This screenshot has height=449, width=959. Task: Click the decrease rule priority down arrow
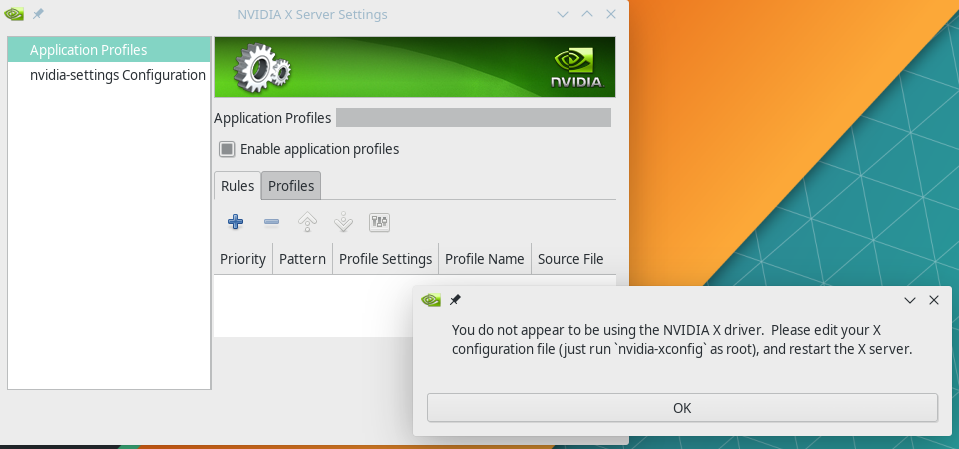pos(343,222)
